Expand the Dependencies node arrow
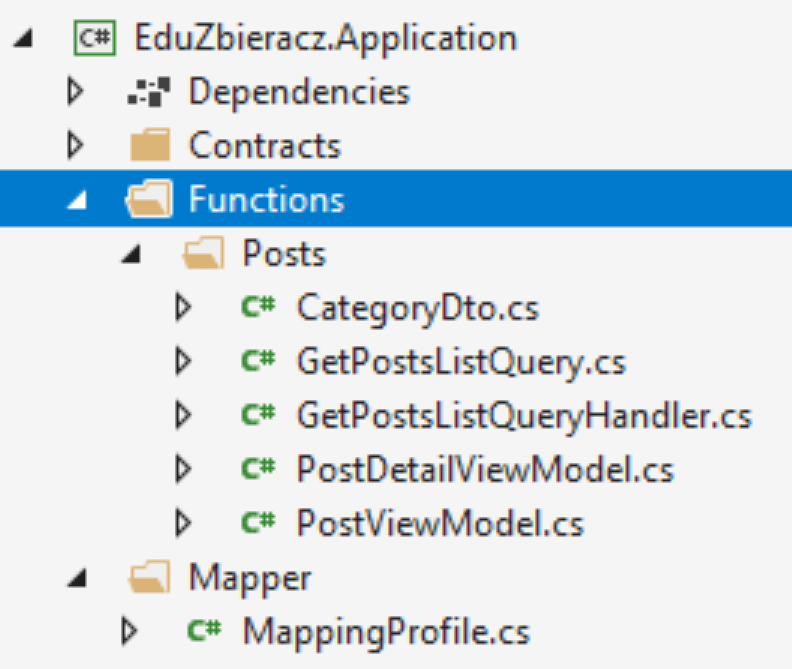Image resolution: width=792 pixels, height=669 pixels. (75, 91)
